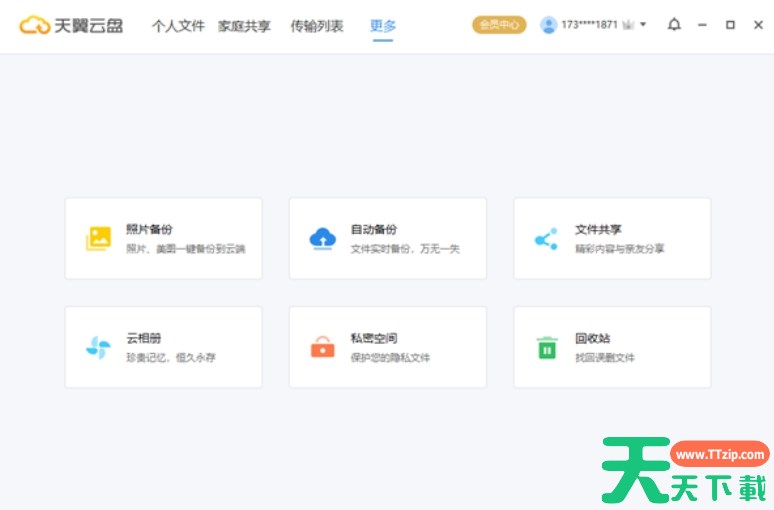Click the 文件共享 share icon

coord(546,239)
